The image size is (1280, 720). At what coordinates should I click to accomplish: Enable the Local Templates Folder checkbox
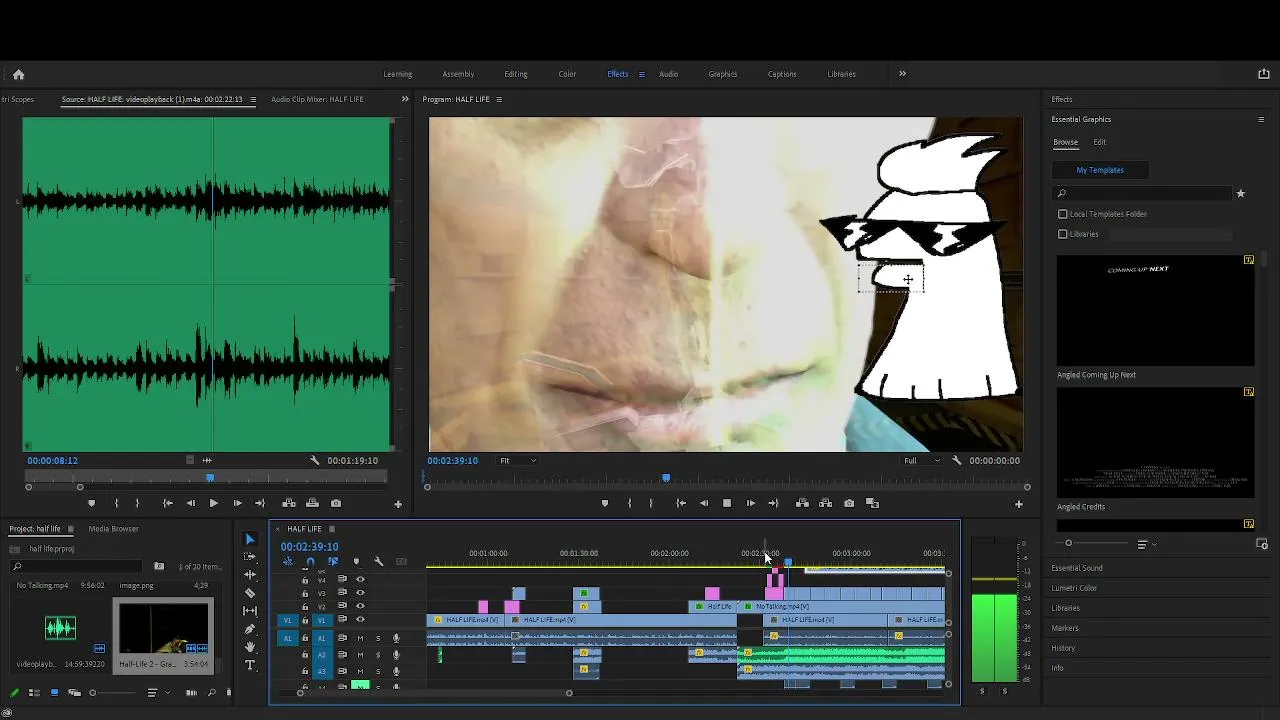click(x=1063, y=214)
